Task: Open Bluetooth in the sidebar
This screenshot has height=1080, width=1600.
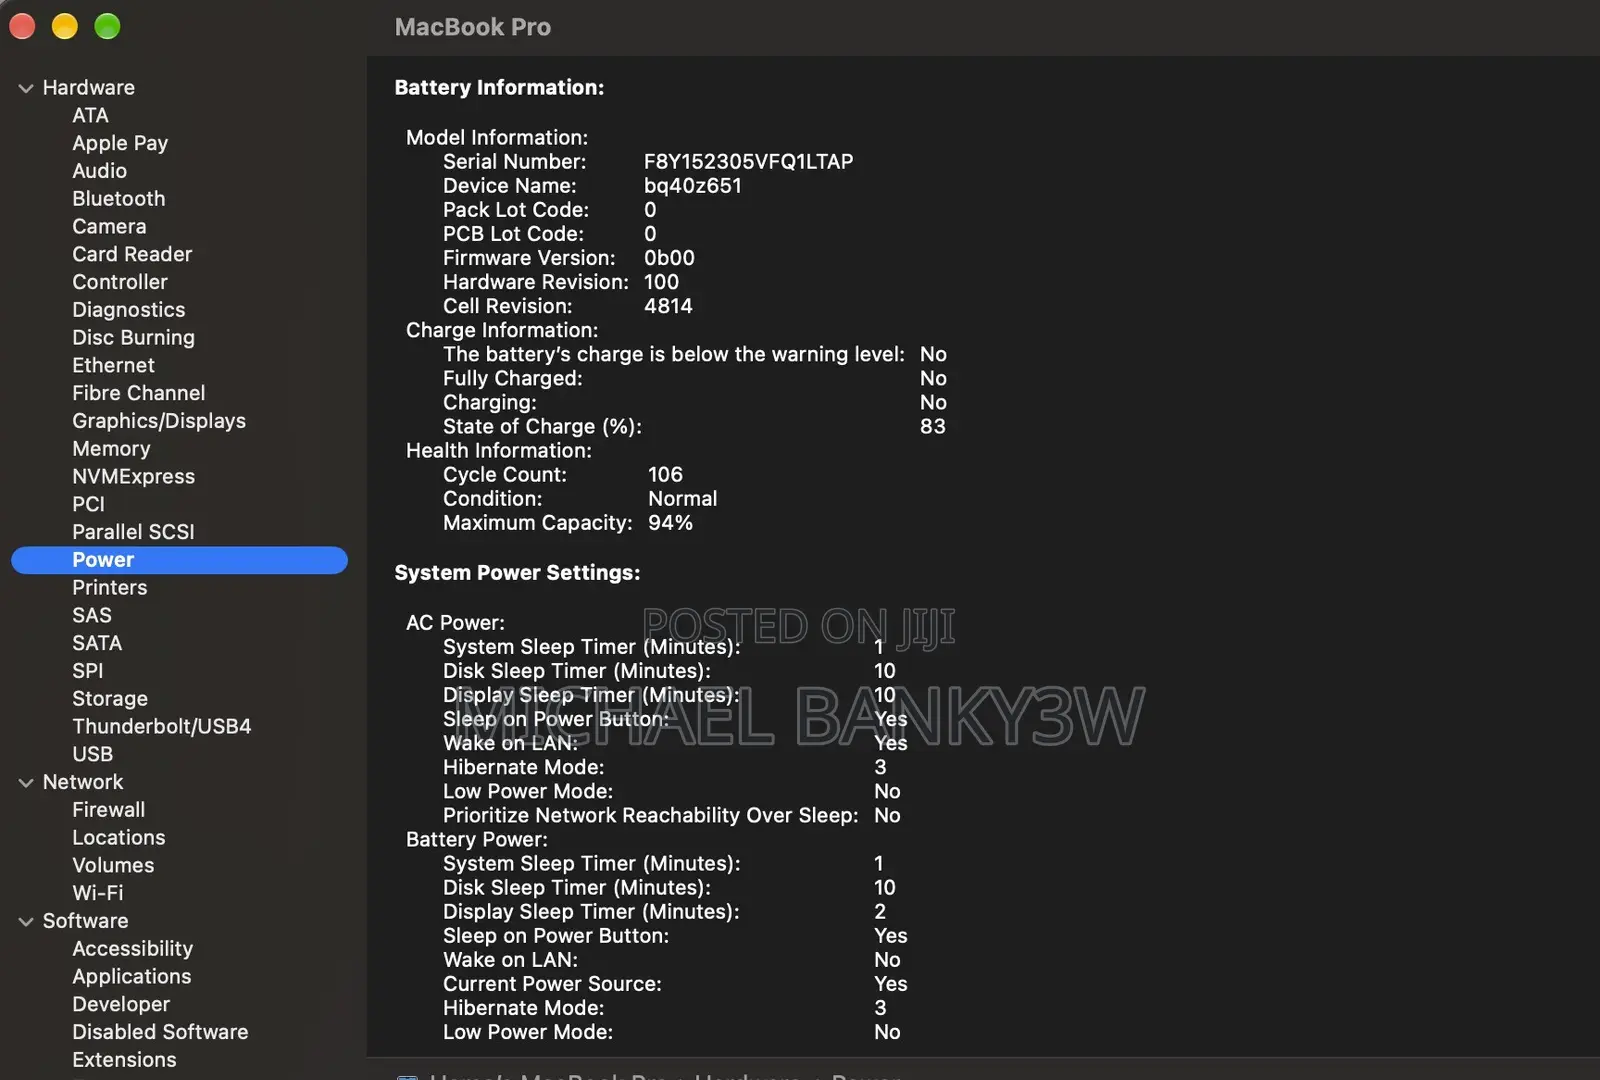Action: 119,199
